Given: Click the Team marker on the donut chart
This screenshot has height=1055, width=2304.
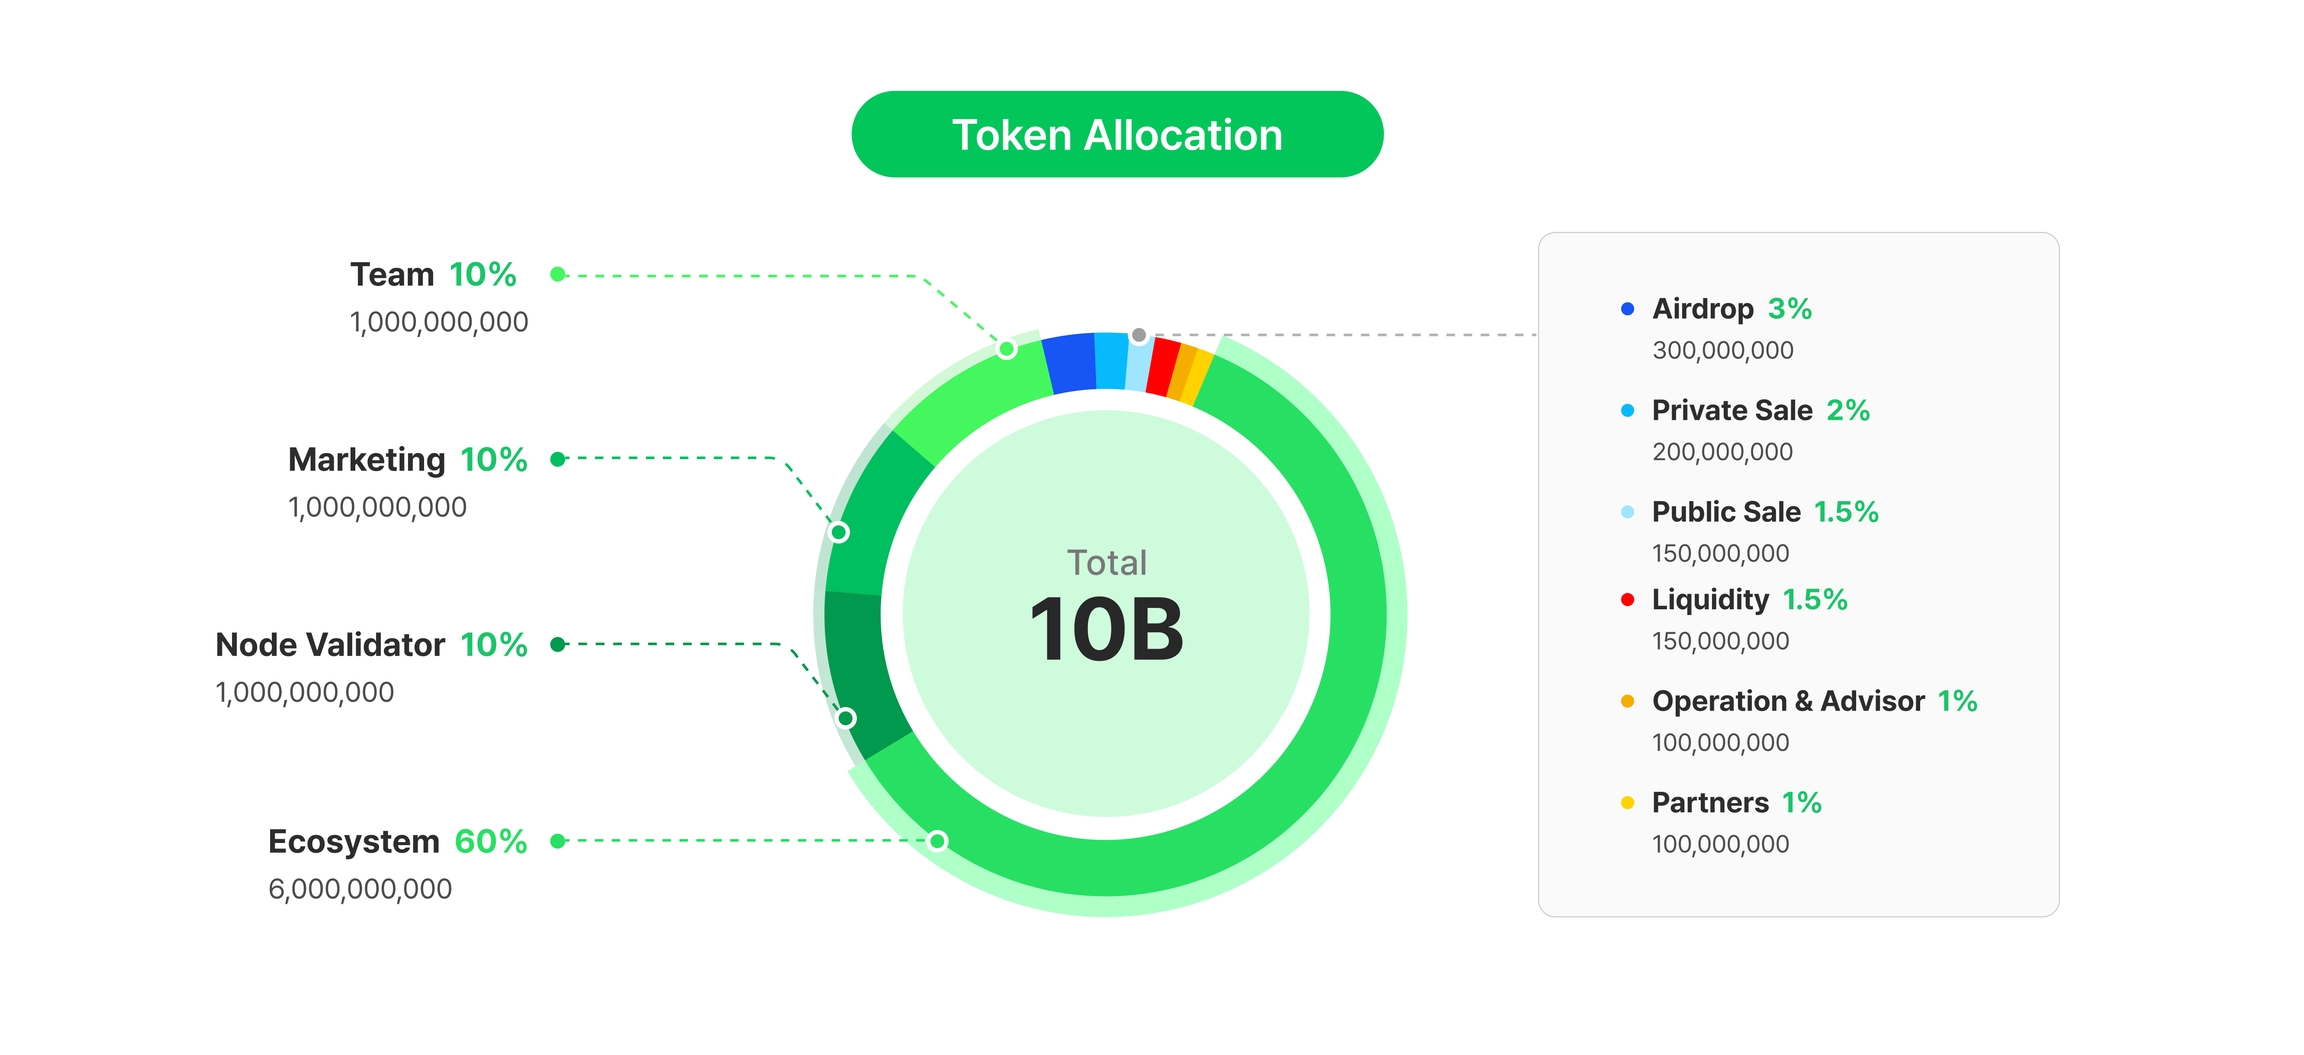Looking at the screenshot, I should pos(1007,349).
